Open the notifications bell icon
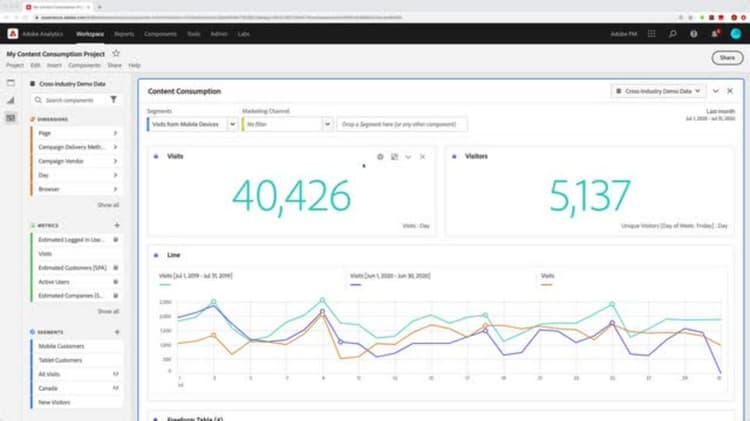The image size is (750, 421). pos(715,33)
